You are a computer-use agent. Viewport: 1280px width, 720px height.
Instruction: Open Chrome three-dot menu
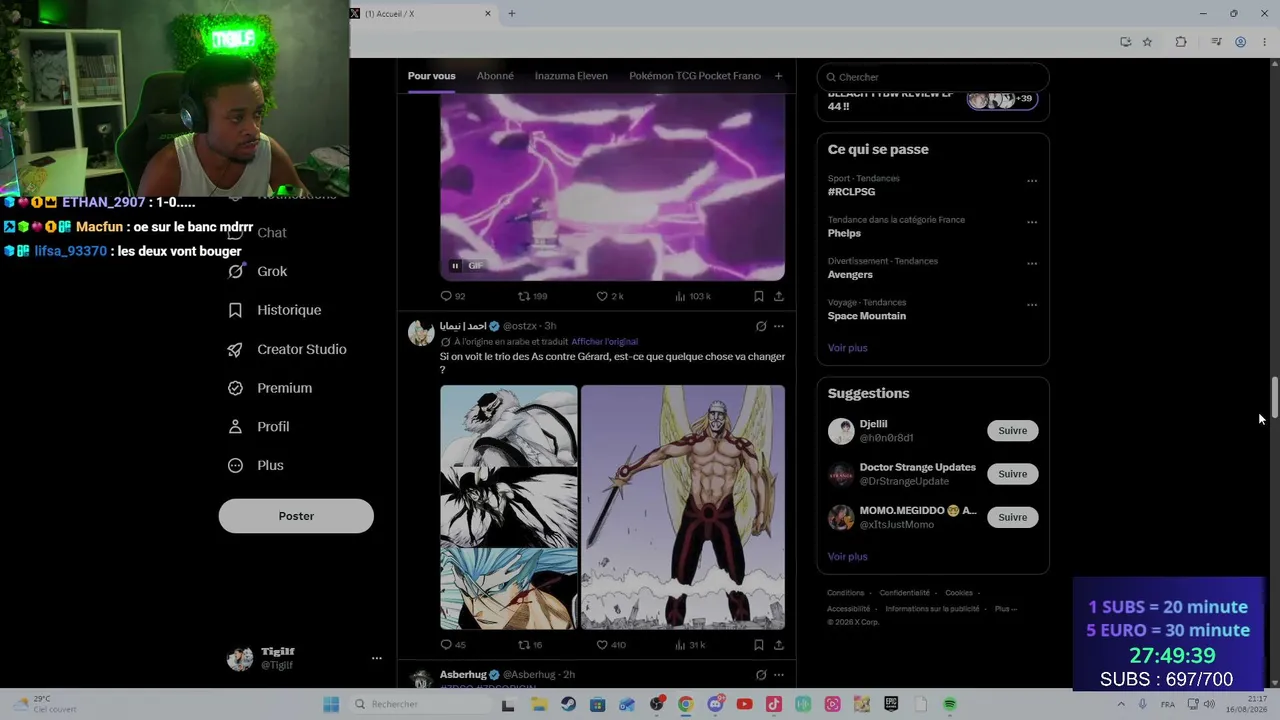click(x=1265, y=42)
